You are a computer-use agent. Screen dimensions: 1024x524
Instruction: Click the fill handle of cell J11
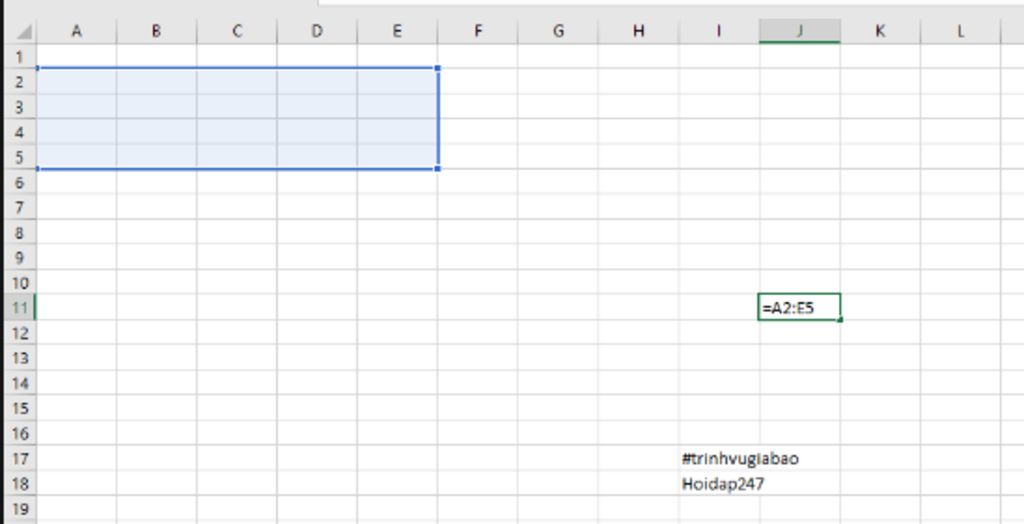841,320
